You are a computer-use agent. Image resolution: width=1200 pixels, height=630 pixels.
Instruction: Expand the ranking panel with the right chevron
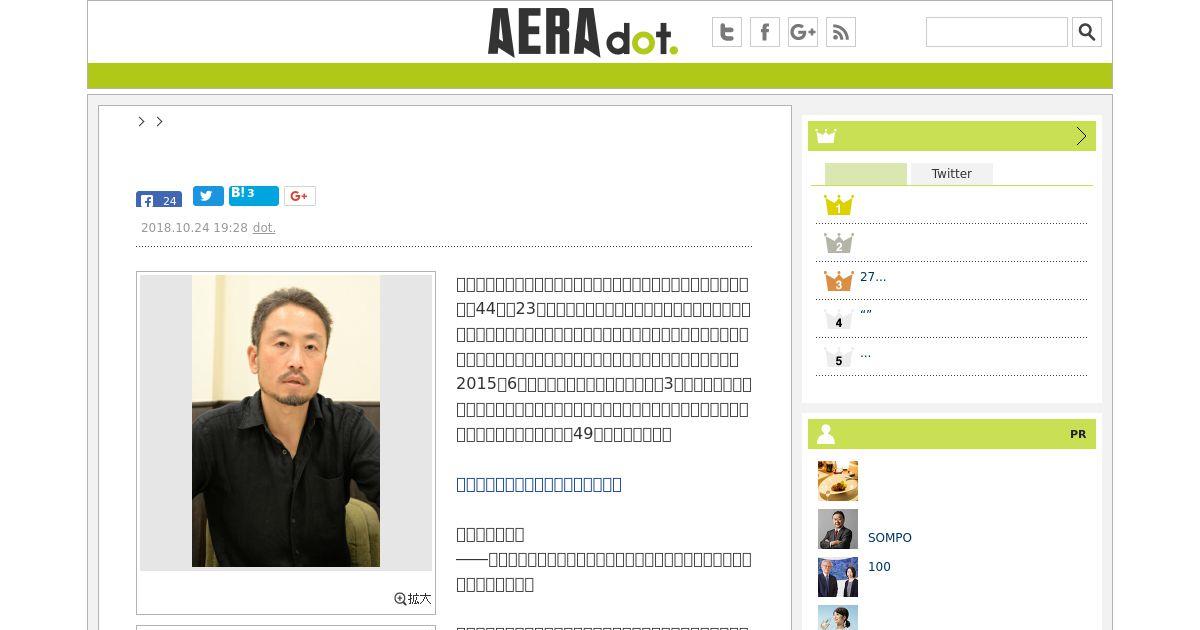1081,136
